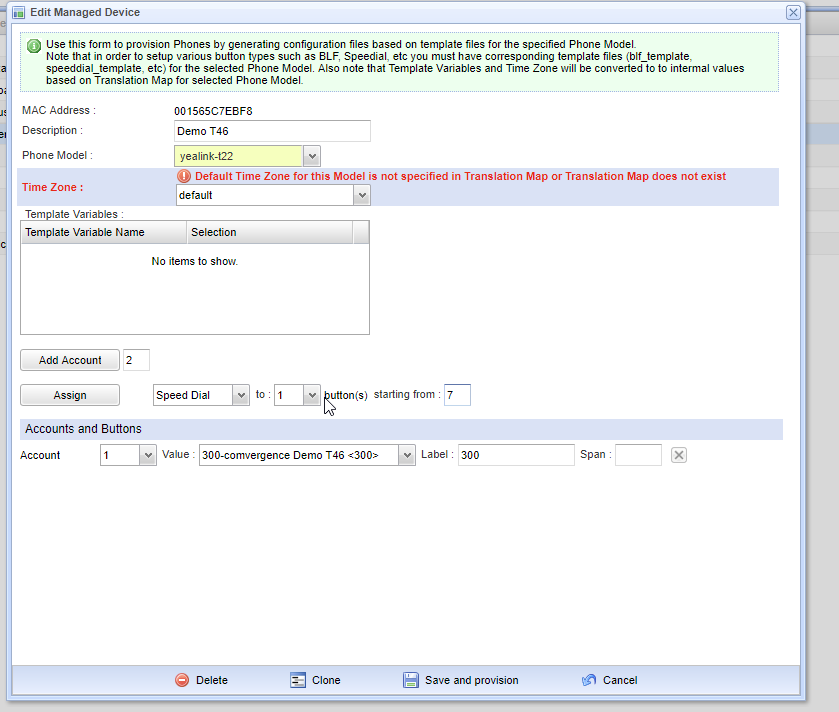The width and height of the screenshot is (839, 712).
Task: Open the button count dropdown
Action: click(x=311, y=395)
